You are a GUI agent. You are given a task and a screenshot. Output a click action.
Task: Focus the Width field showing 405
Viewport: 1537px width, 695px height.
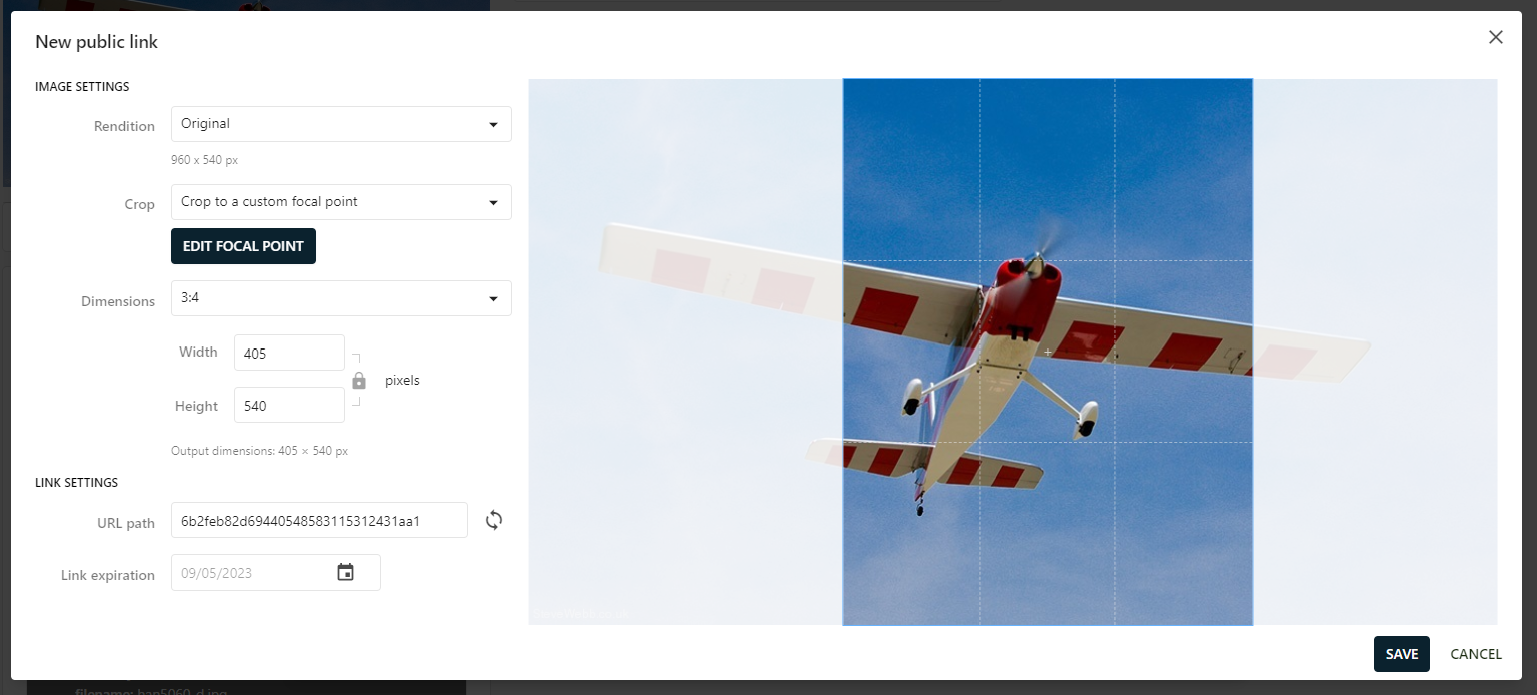tap(289, 353)
